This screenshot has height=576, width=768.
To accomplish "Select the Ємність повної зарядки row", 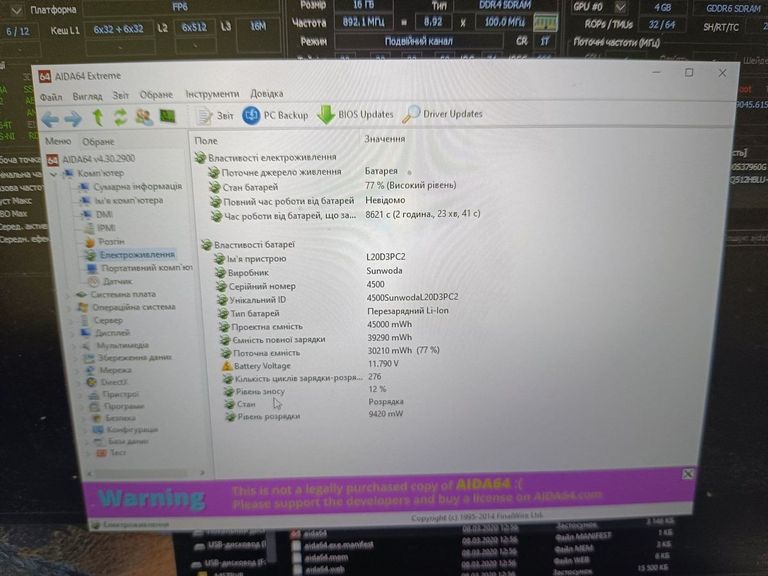I will (316, 338).
